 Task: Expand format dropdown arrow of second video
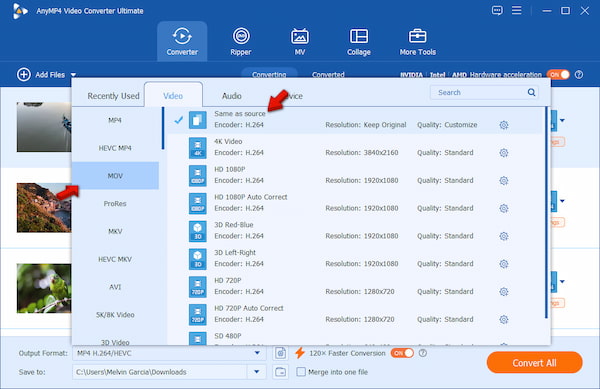coord(562,201)
